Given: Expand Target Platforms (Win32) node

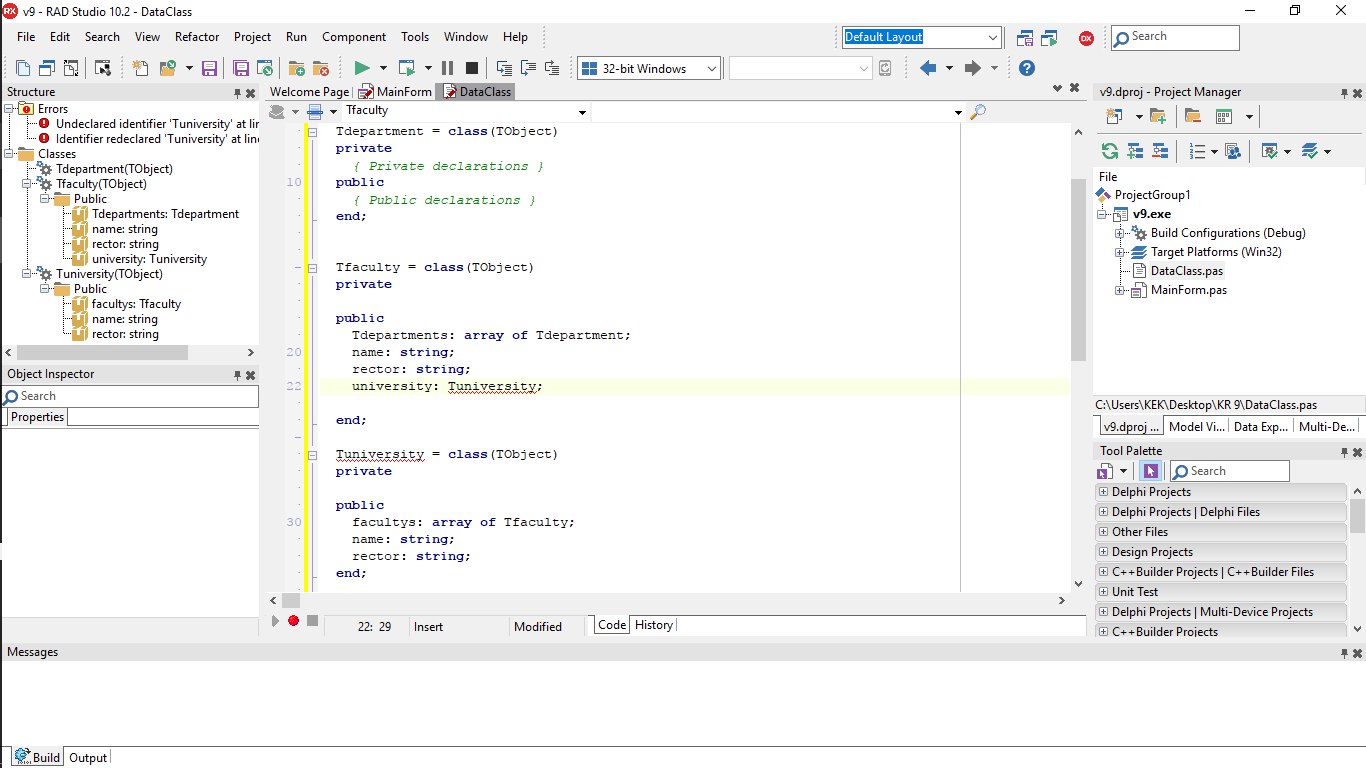Looking at the screenshot, I should (x=1120, y=252).
